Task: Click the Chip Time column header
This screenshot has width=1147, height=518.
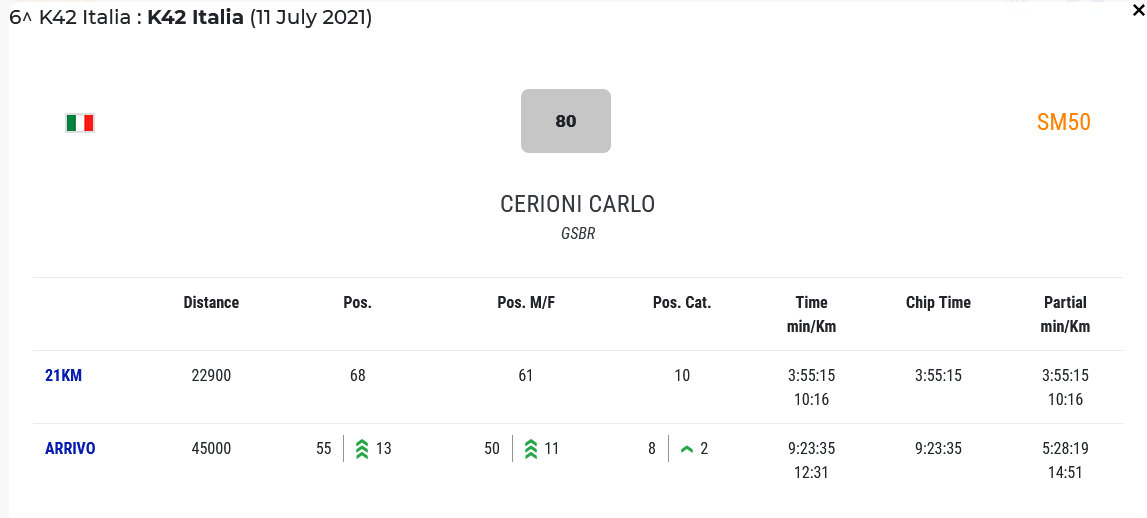Action: 938,303
